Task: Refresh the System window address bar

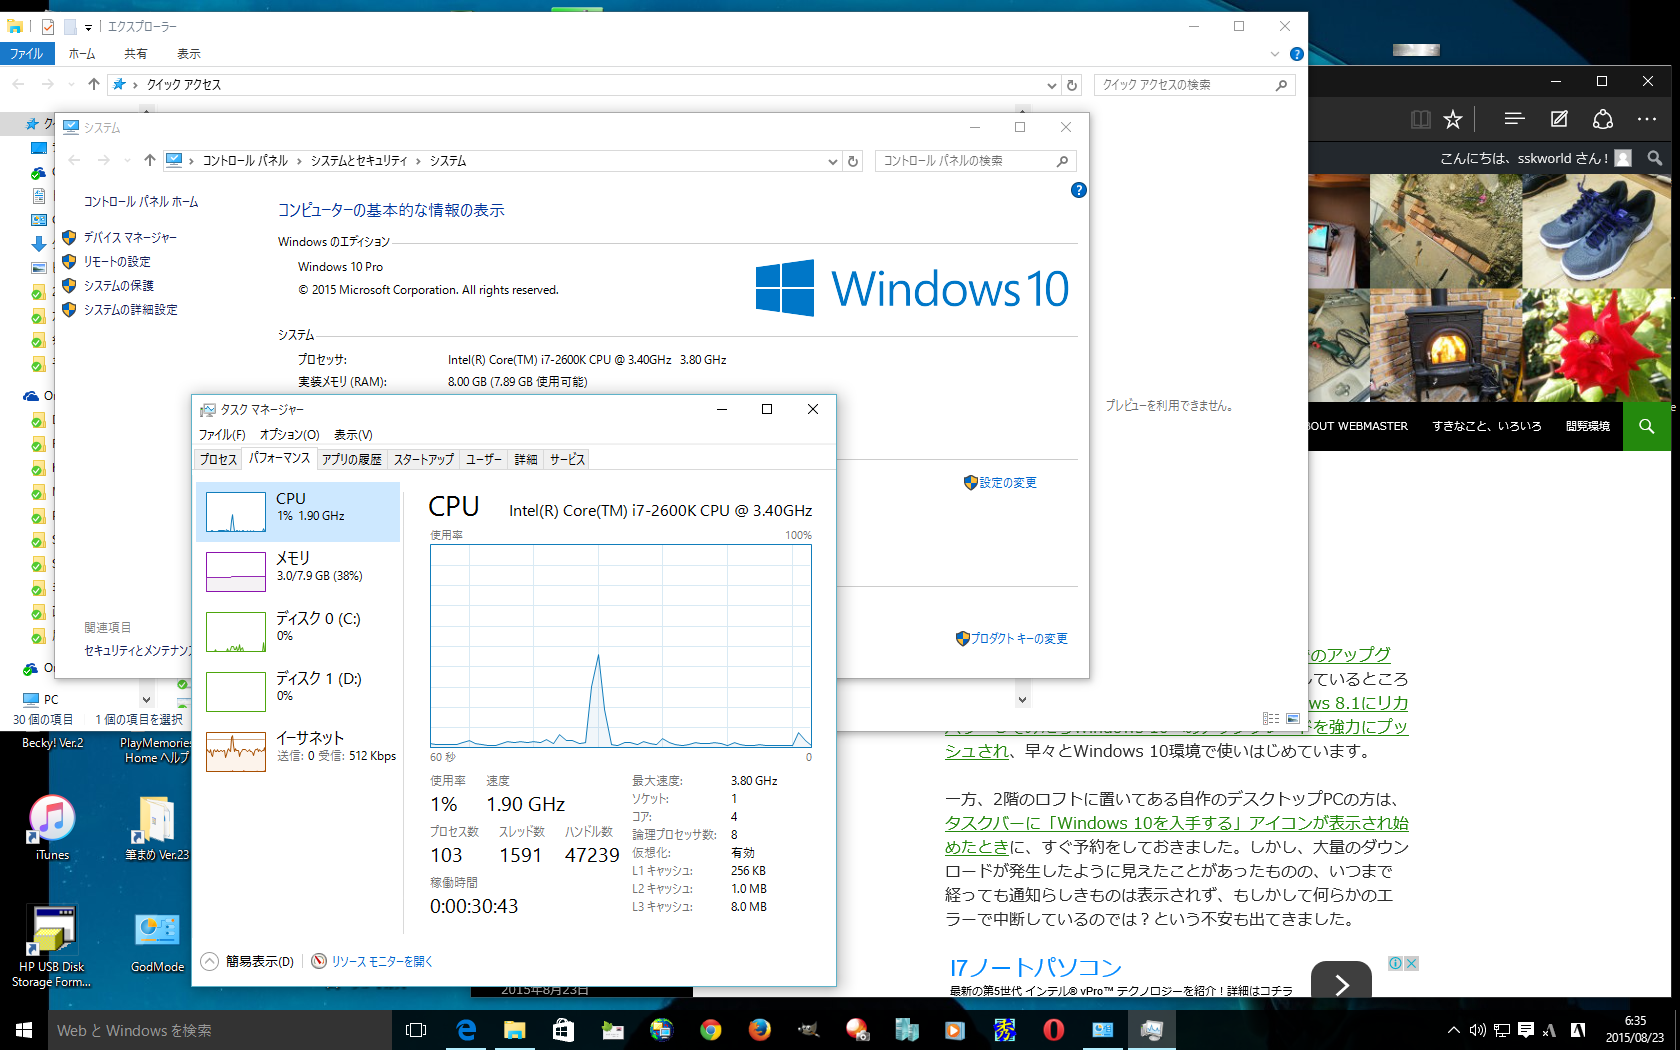Action: (x=853, y=161)
